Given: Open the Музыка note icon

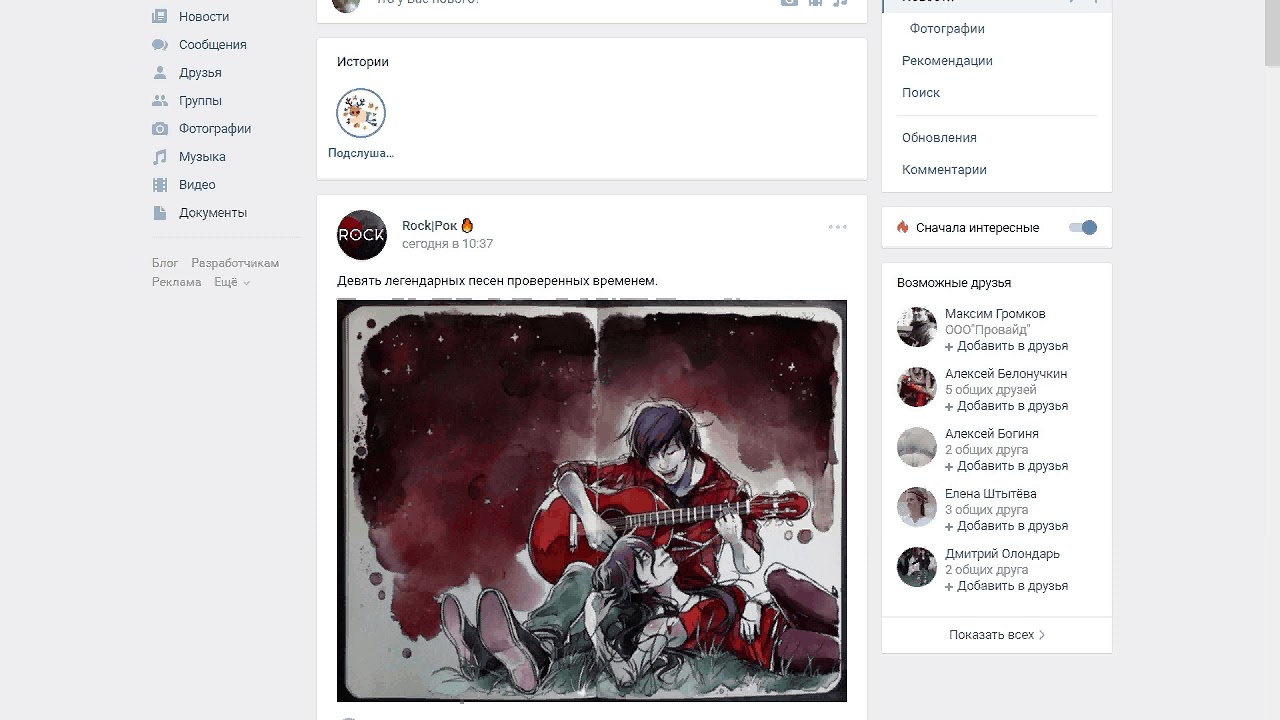Looking at the screenshot, I should tap(160, 157).
